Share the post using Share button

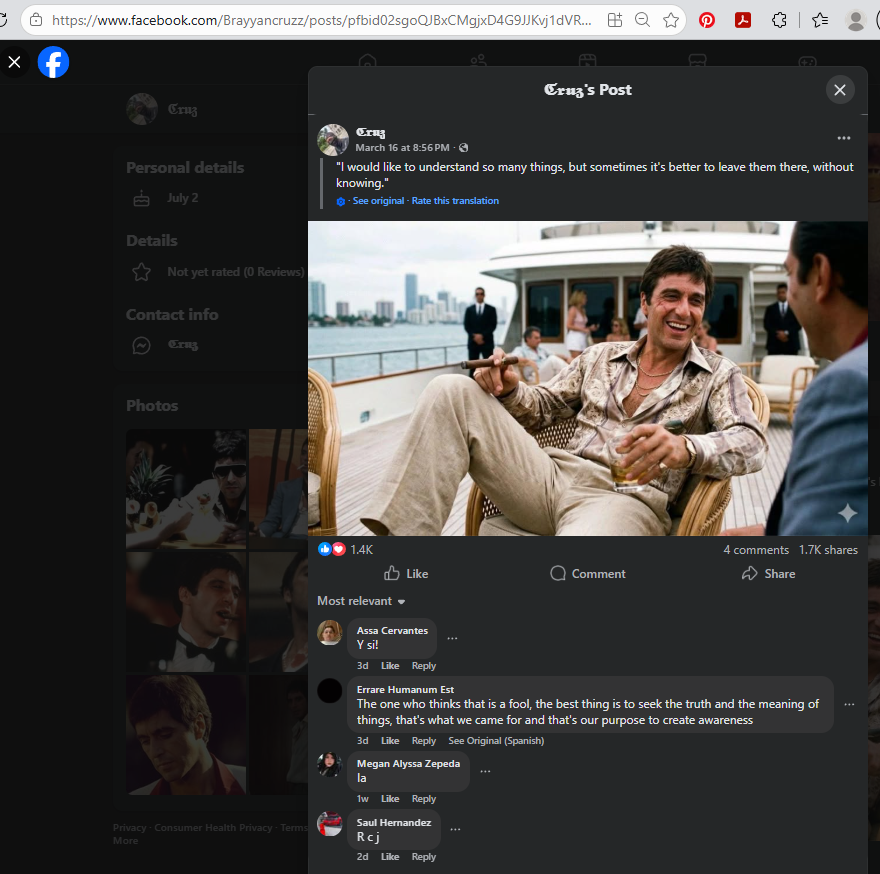pos(768,574)
